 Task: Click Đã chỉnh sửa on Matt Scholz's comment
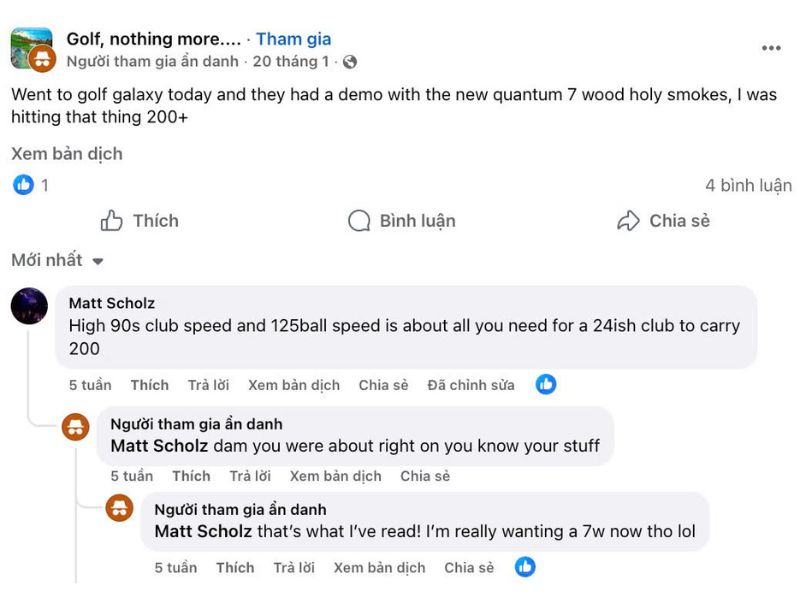[471, 385]
